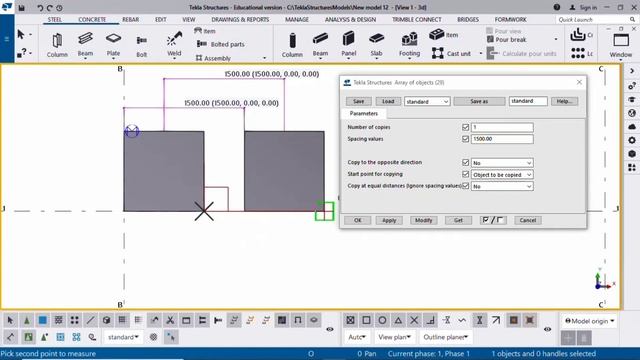The image size is (640, 360).
Task: Click the Cast unit tool
Action: pos(451,53)
